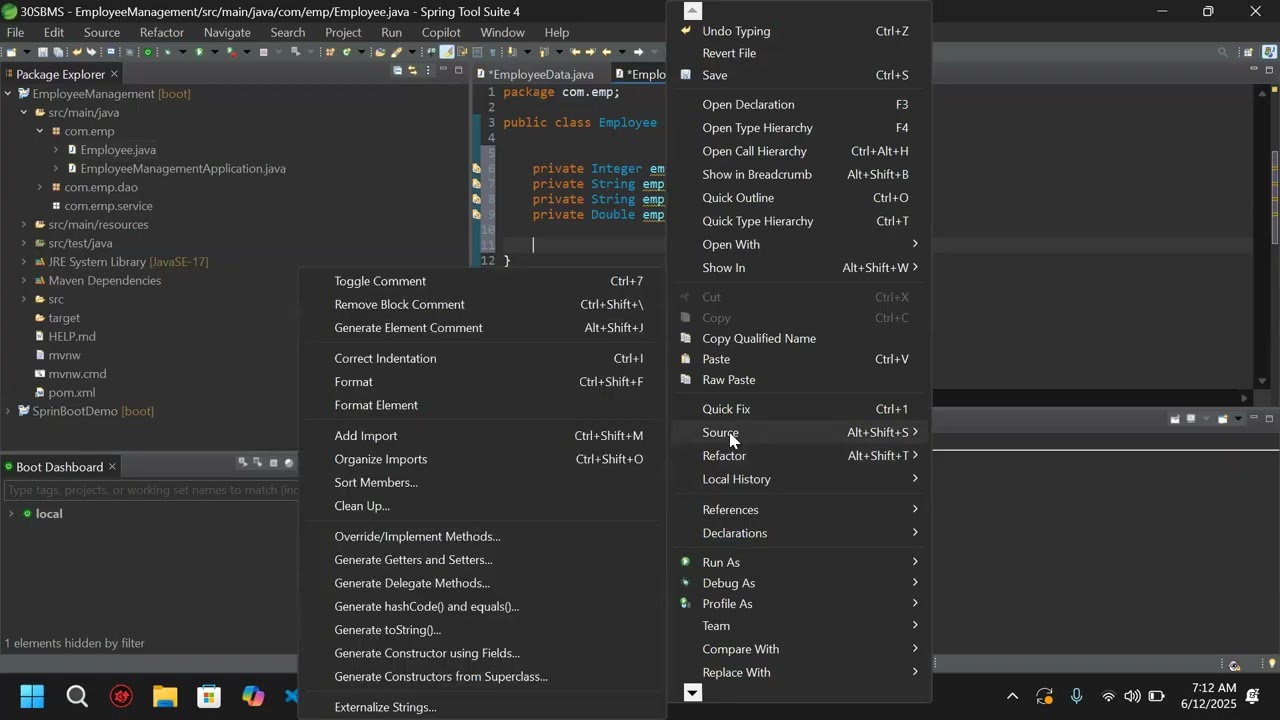Switch to the Java perspective icon
This screenshot has width=1280, height=720.
(1267, 52)
